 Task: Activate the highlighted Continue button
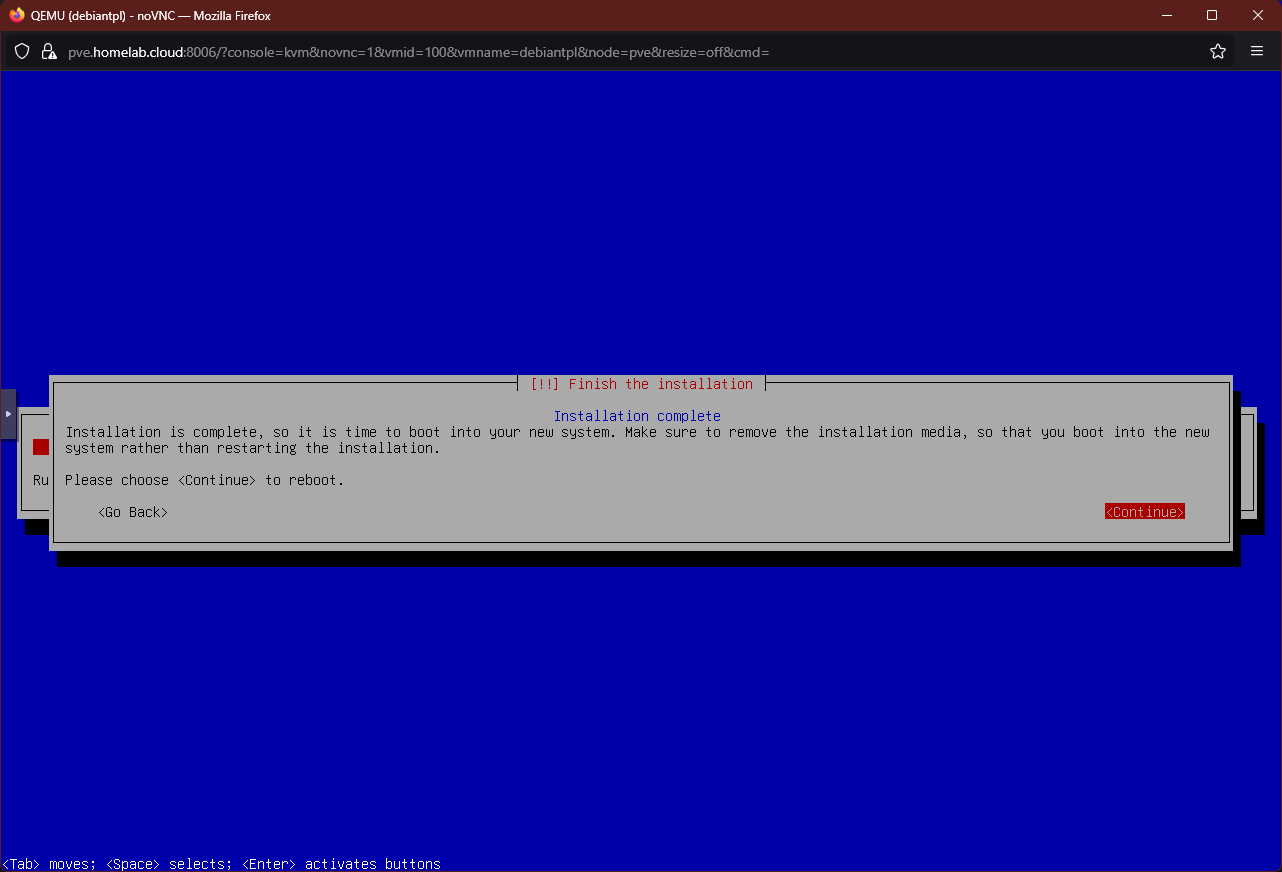[x=1144, y=511]
